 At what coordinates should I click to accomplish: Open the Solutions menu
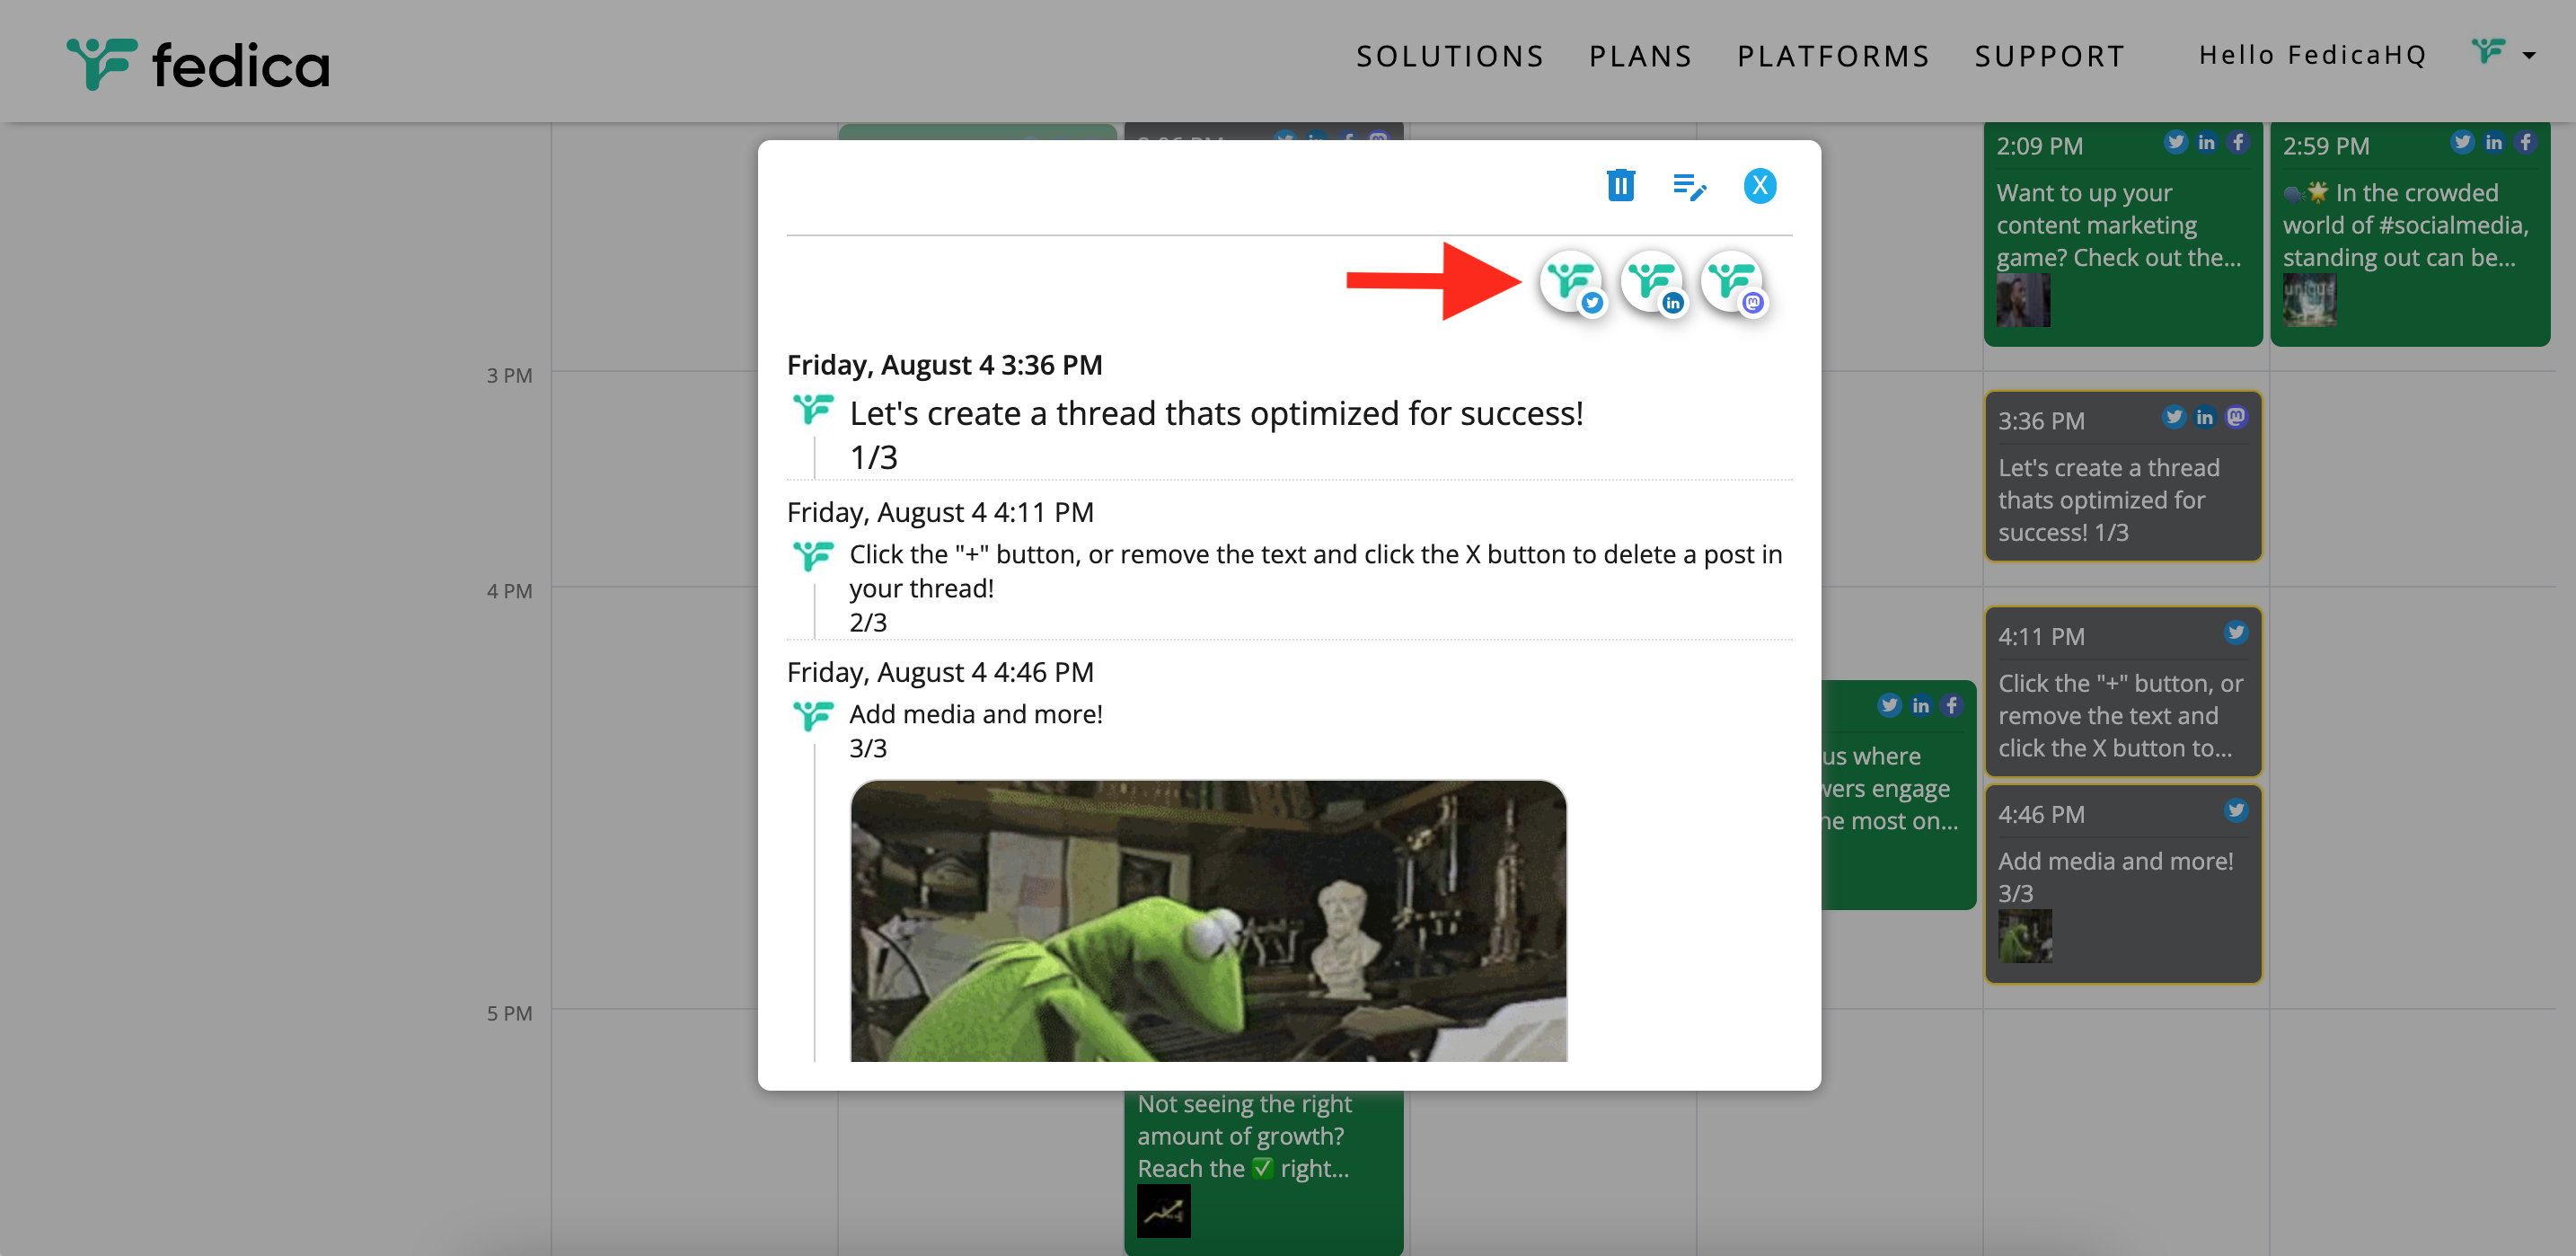pyautogui.click(x=1450, y=56)
